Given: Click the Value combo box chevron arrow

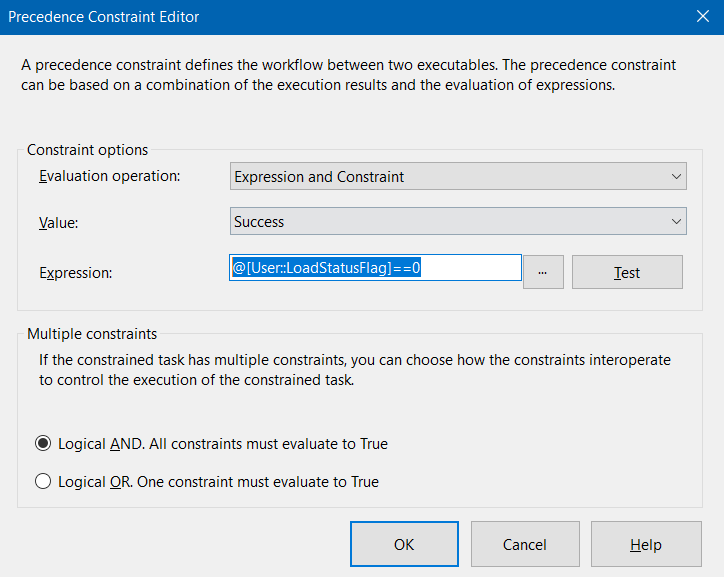Looking at the screenshot, I should tap(676, 222).
